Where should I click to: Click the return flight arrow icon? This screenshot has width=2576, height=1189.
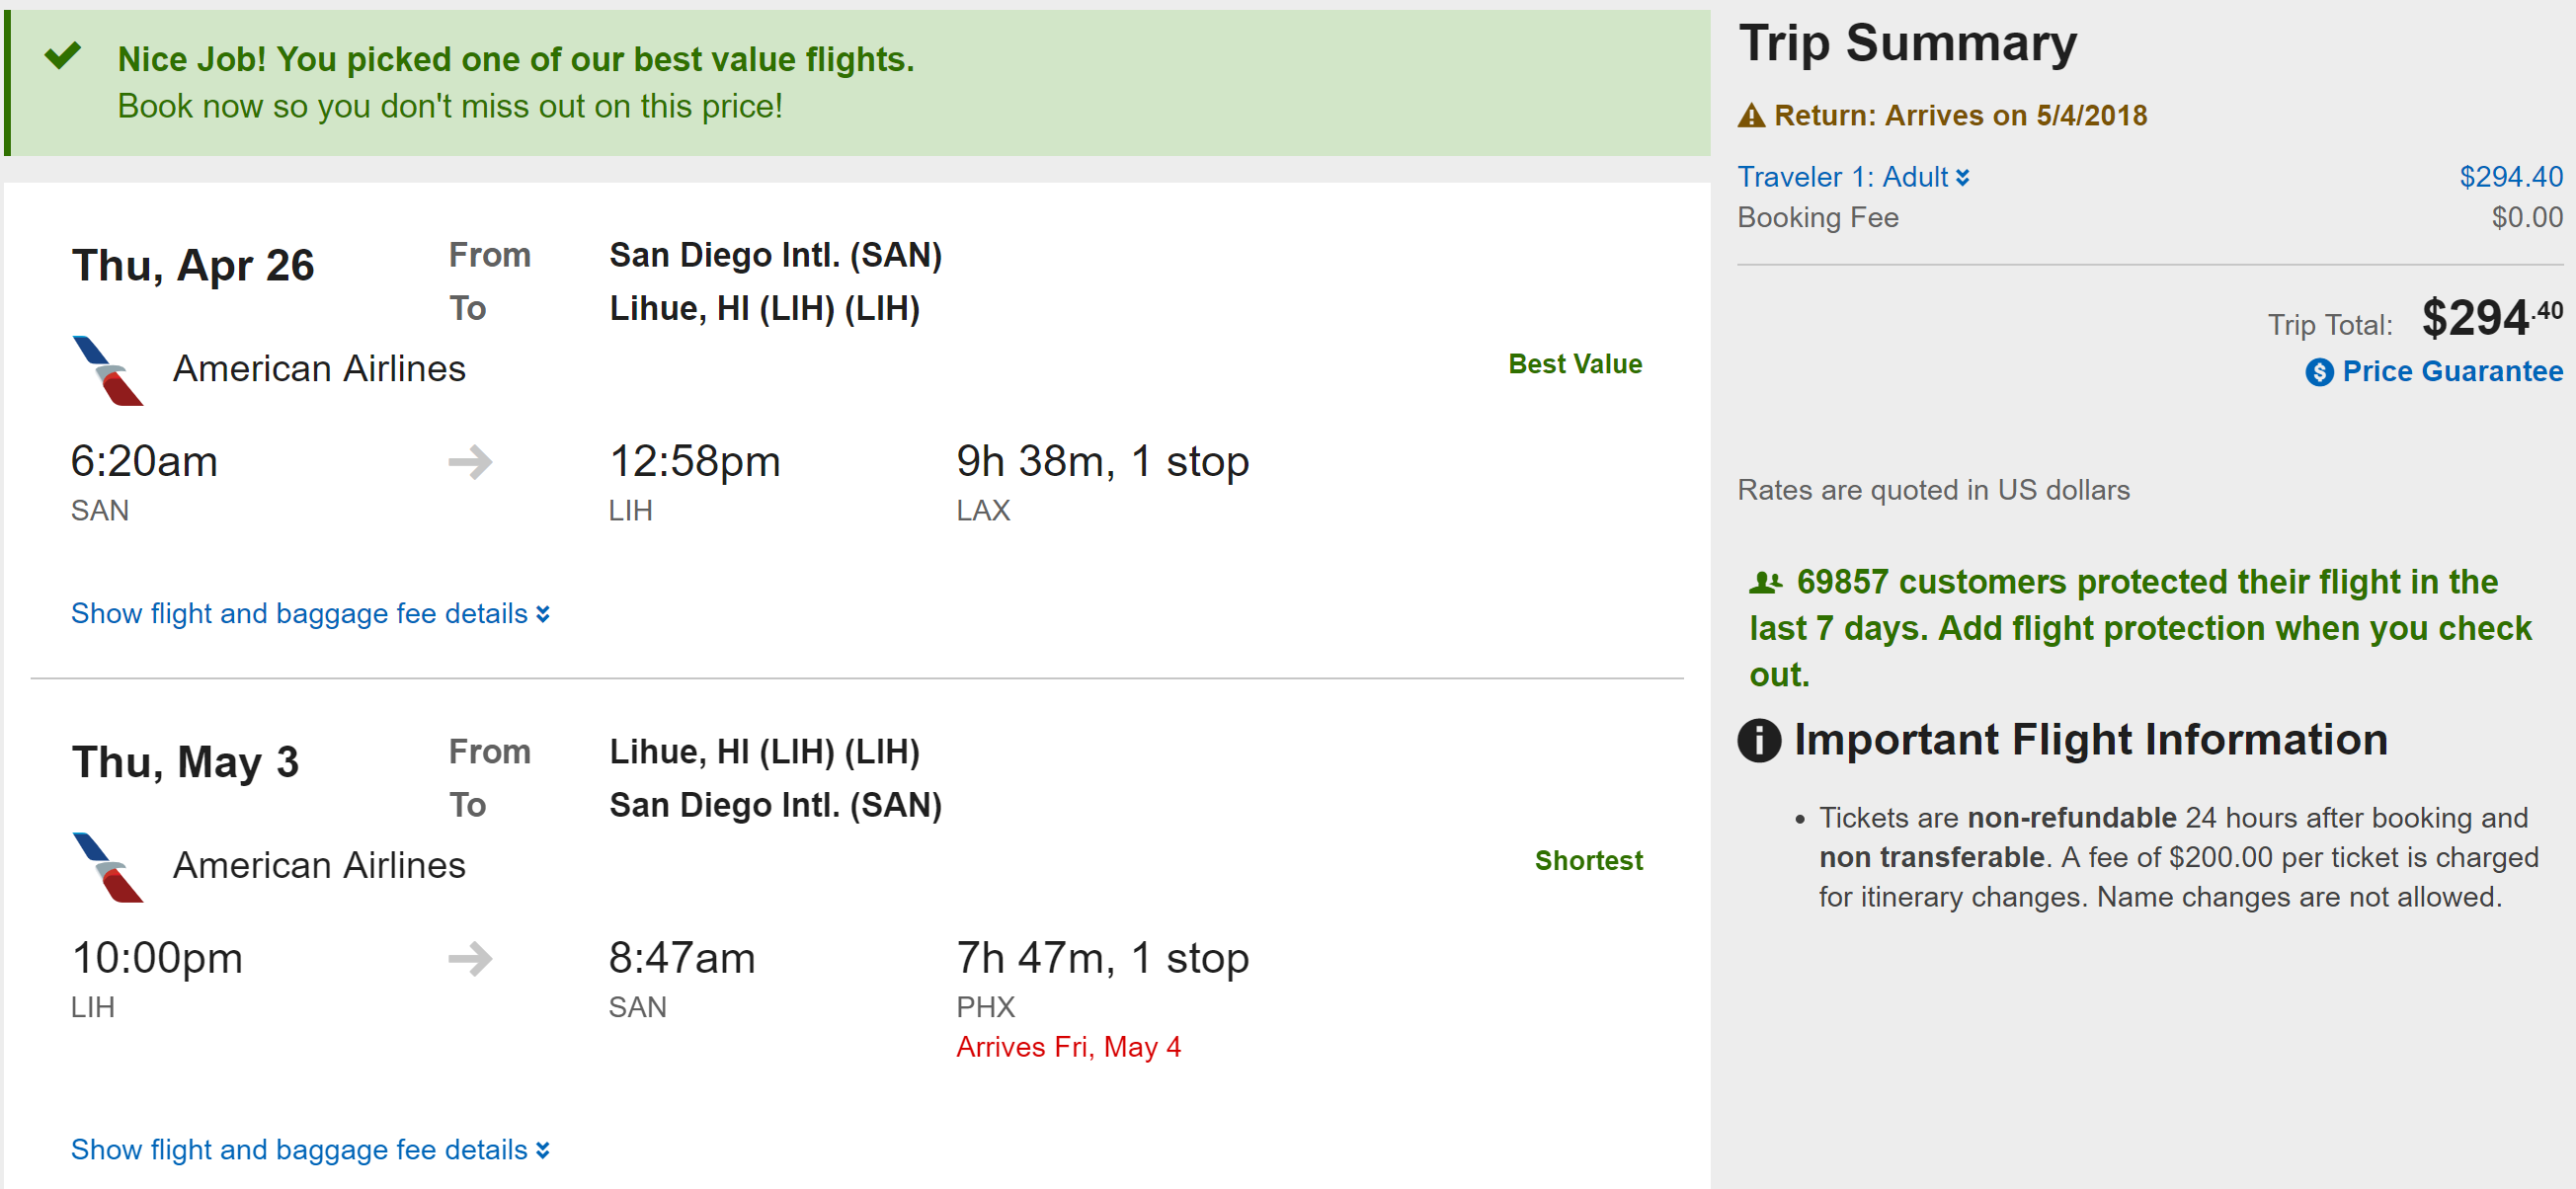(x=470, y=959)
